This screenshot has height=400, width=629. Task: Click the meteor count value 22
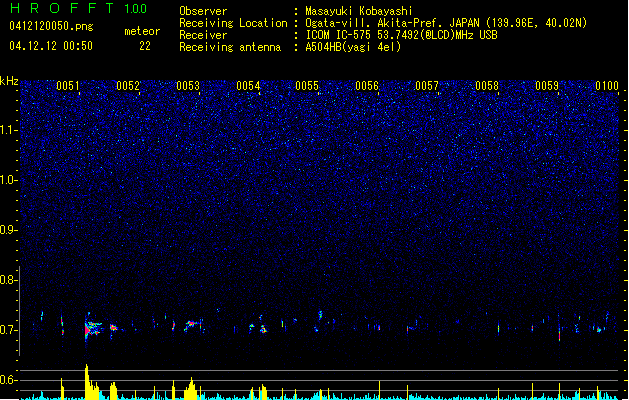pos(145,46)
